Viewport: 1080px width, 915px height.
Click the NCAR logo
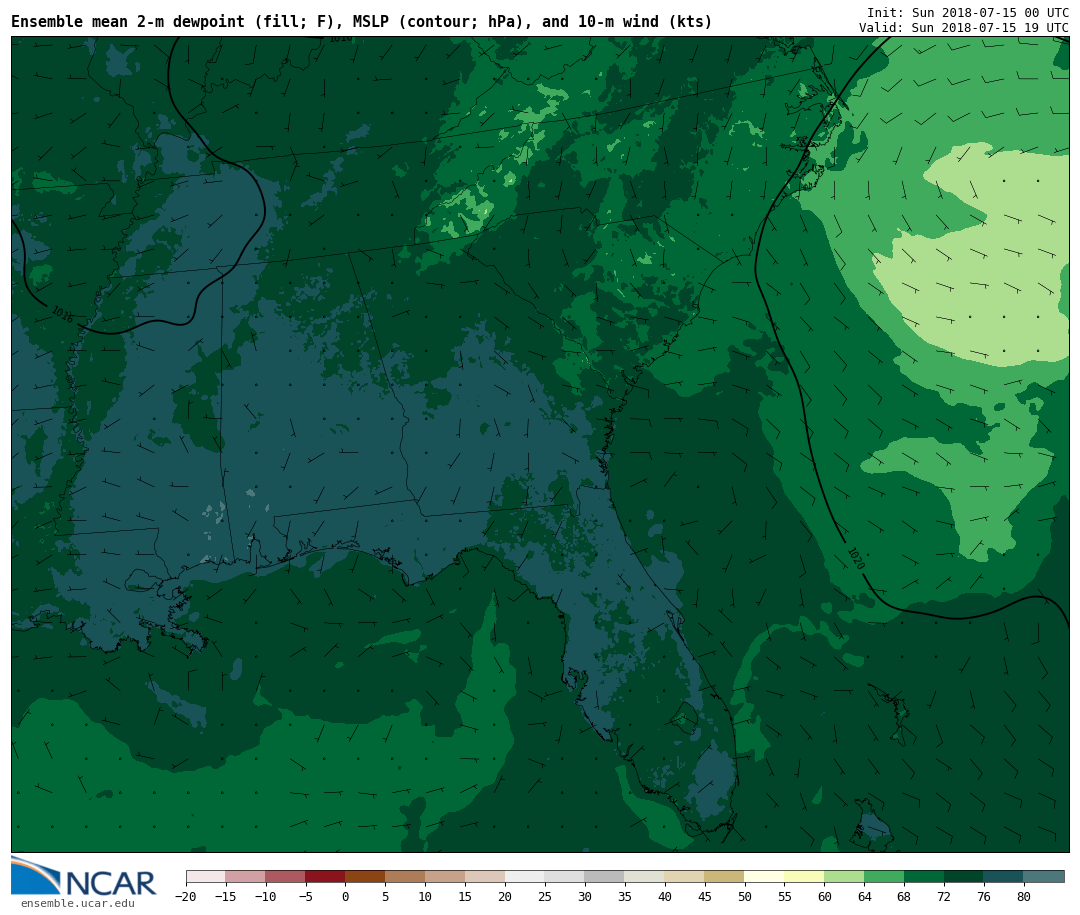pyautogui.click(x=84, y=877)
